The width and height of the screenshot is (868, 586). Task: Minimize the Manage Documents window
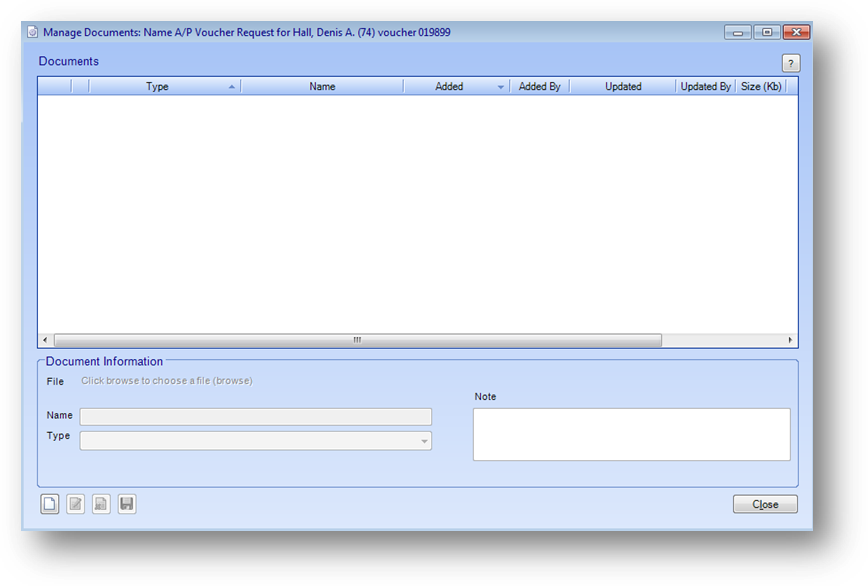(x=737, y=32)
